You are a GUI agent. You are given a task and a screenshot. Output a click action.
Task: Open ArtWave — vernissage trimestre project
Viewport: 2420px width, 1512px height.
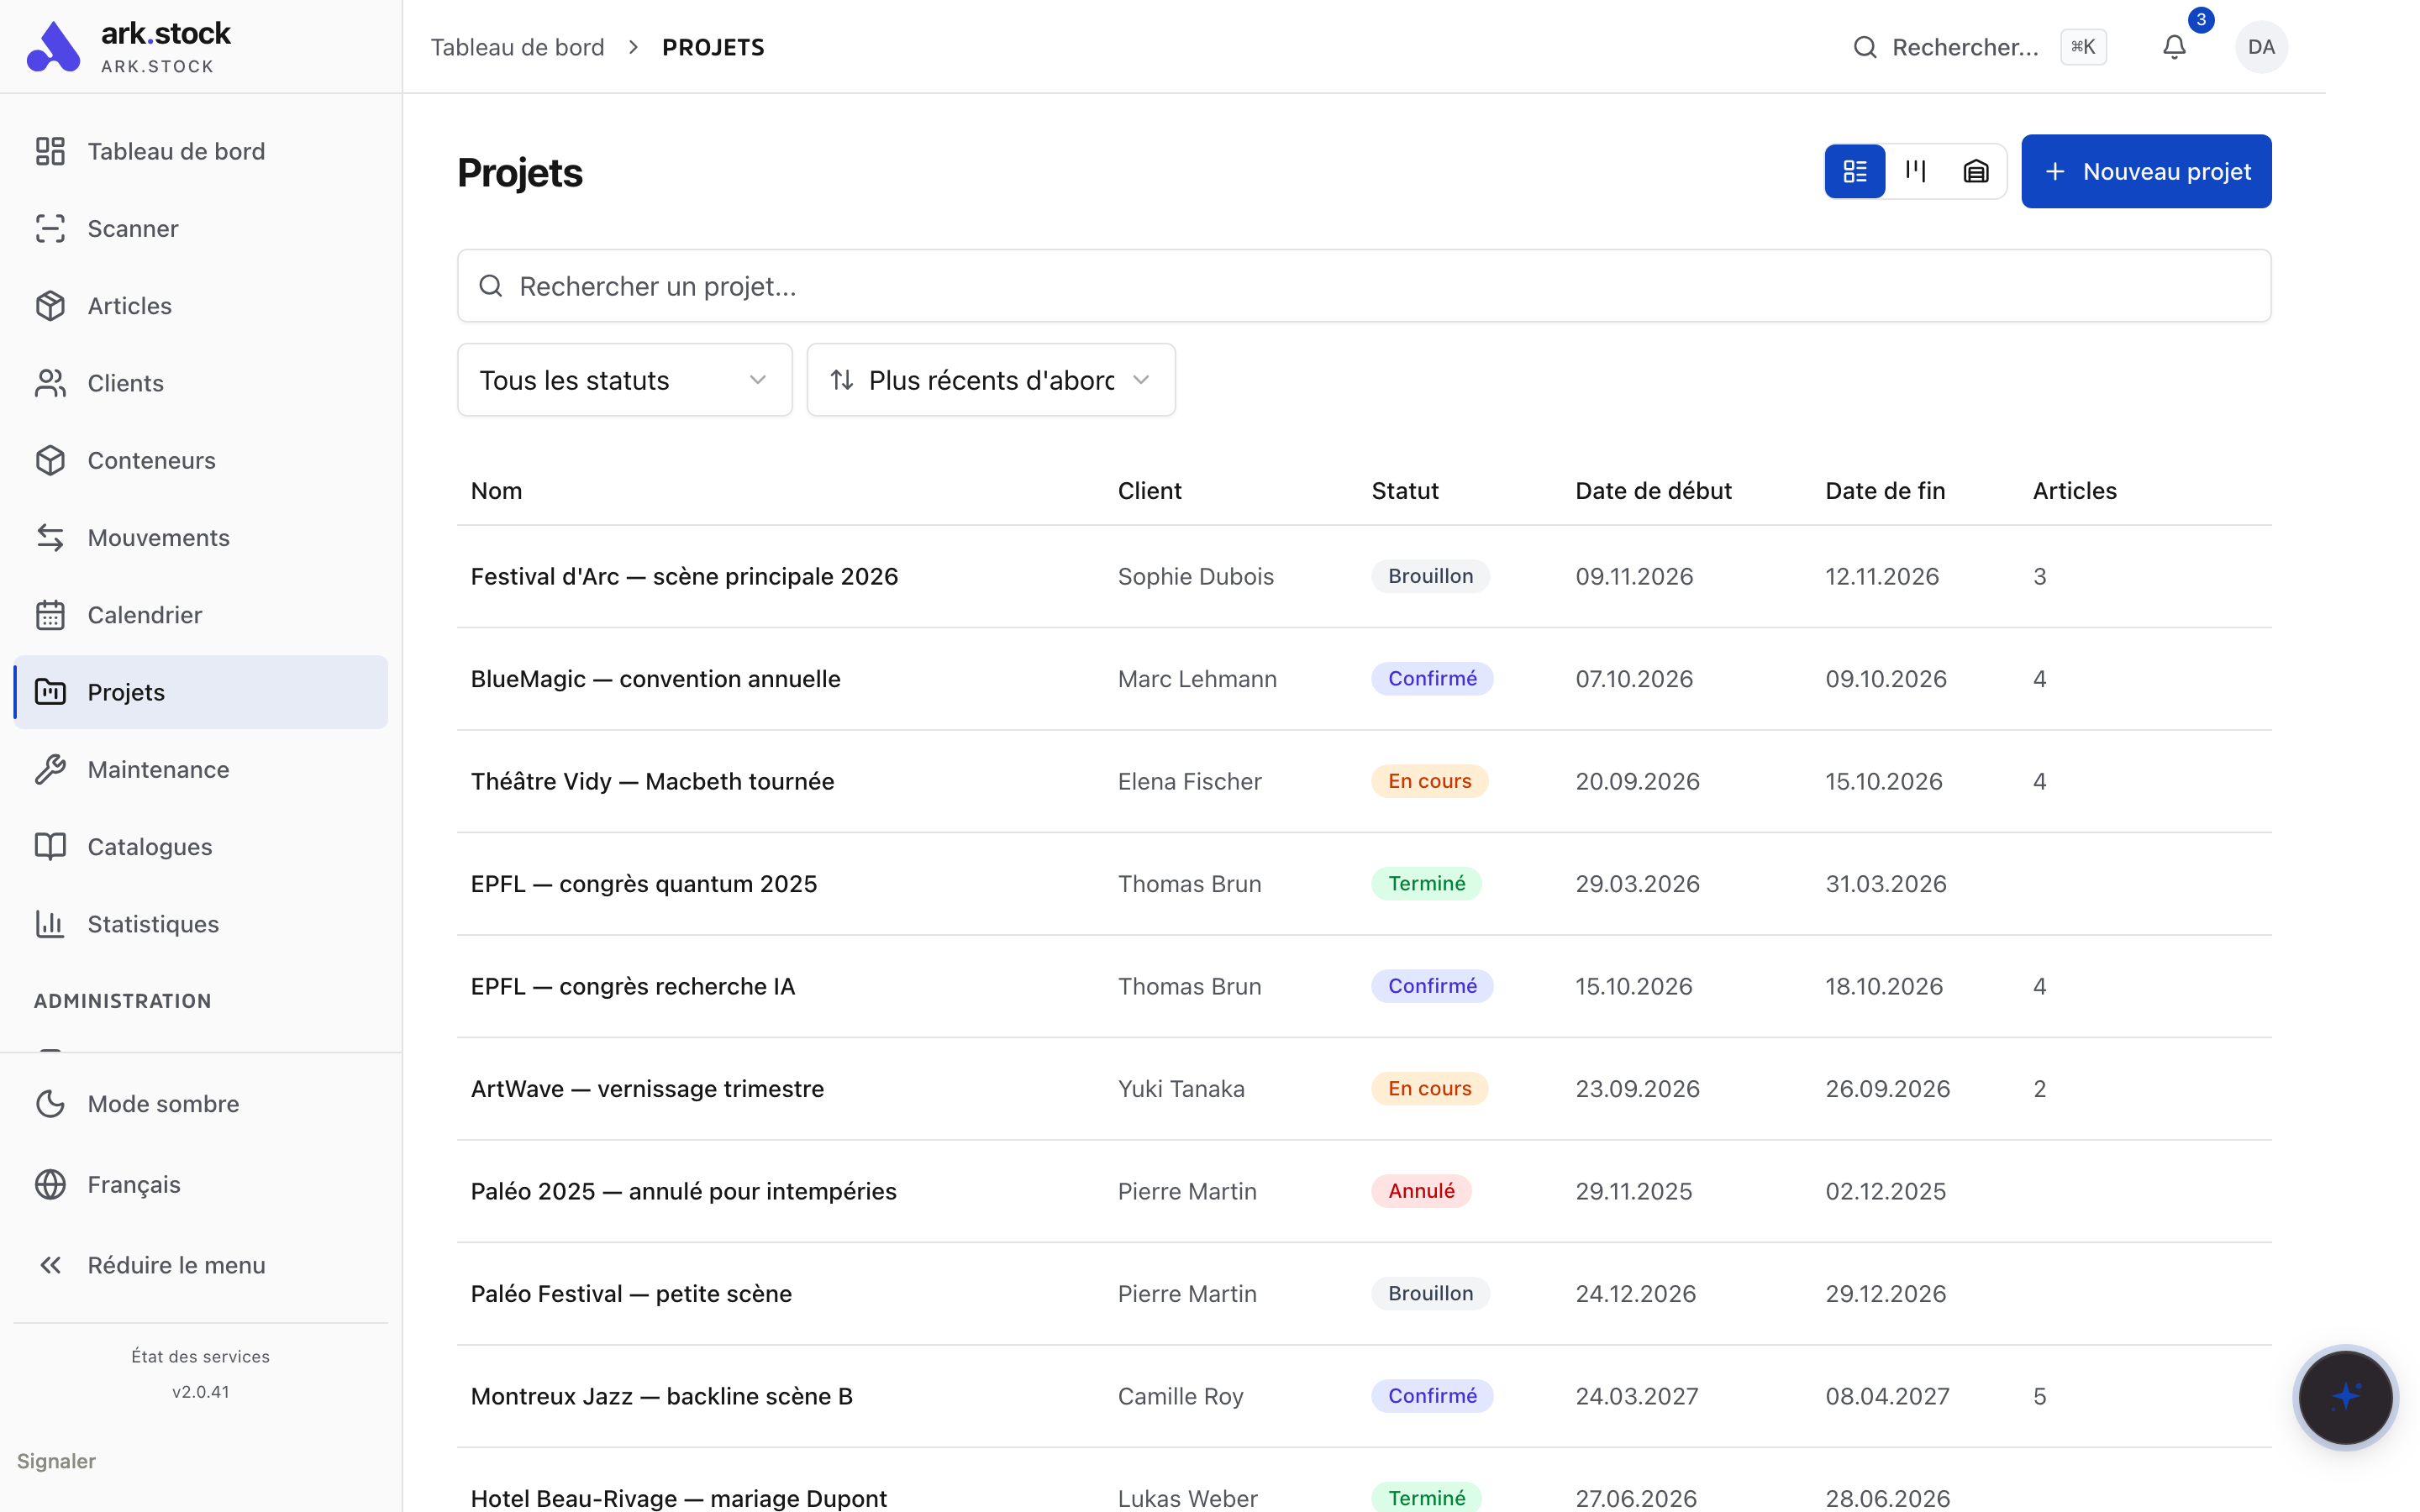1364,1089
